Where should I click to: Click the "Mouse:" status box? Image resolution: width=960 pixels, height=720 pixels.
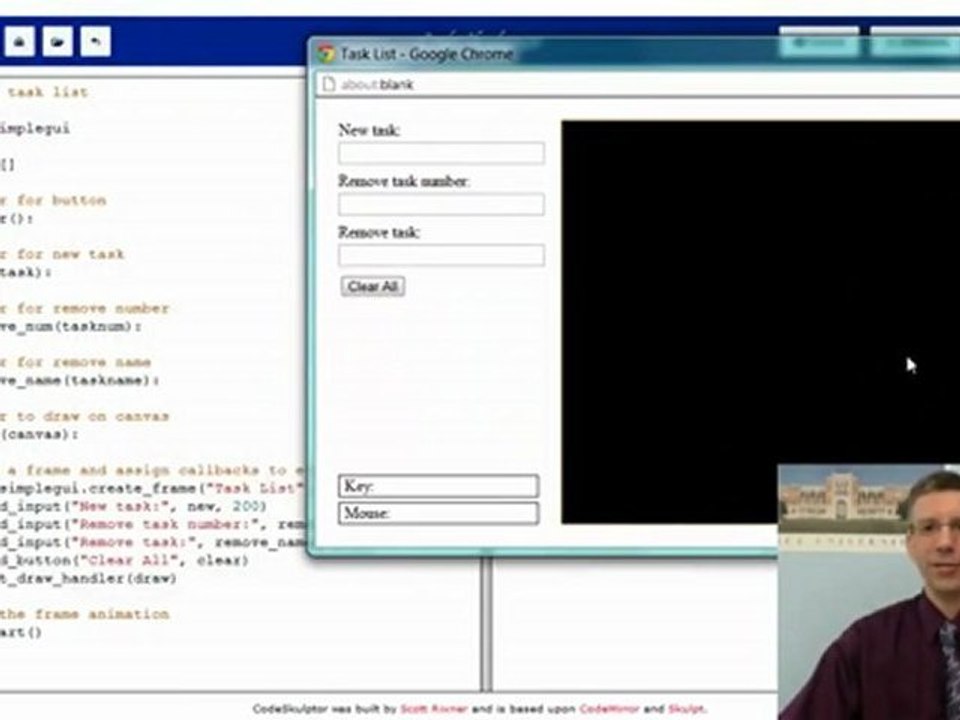point(438,513)
